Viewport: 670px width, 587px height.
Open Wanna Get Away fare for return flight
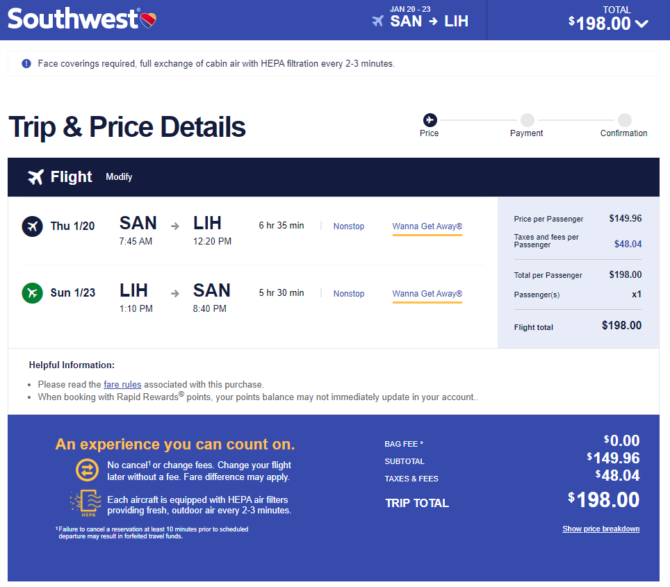[427, 294]
